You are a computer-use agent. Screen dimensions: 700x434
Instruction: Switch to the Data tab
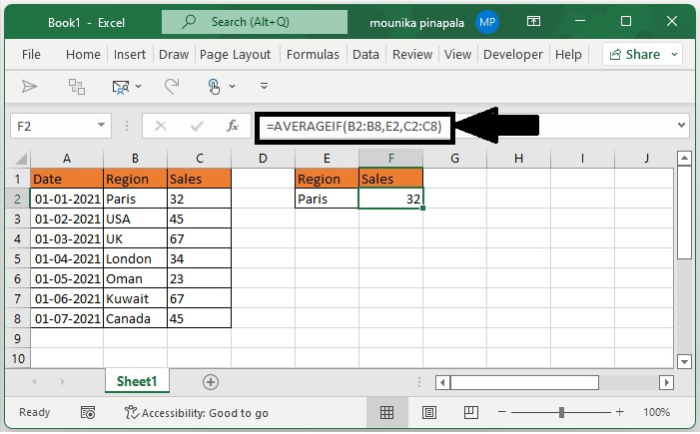[366, 54]
